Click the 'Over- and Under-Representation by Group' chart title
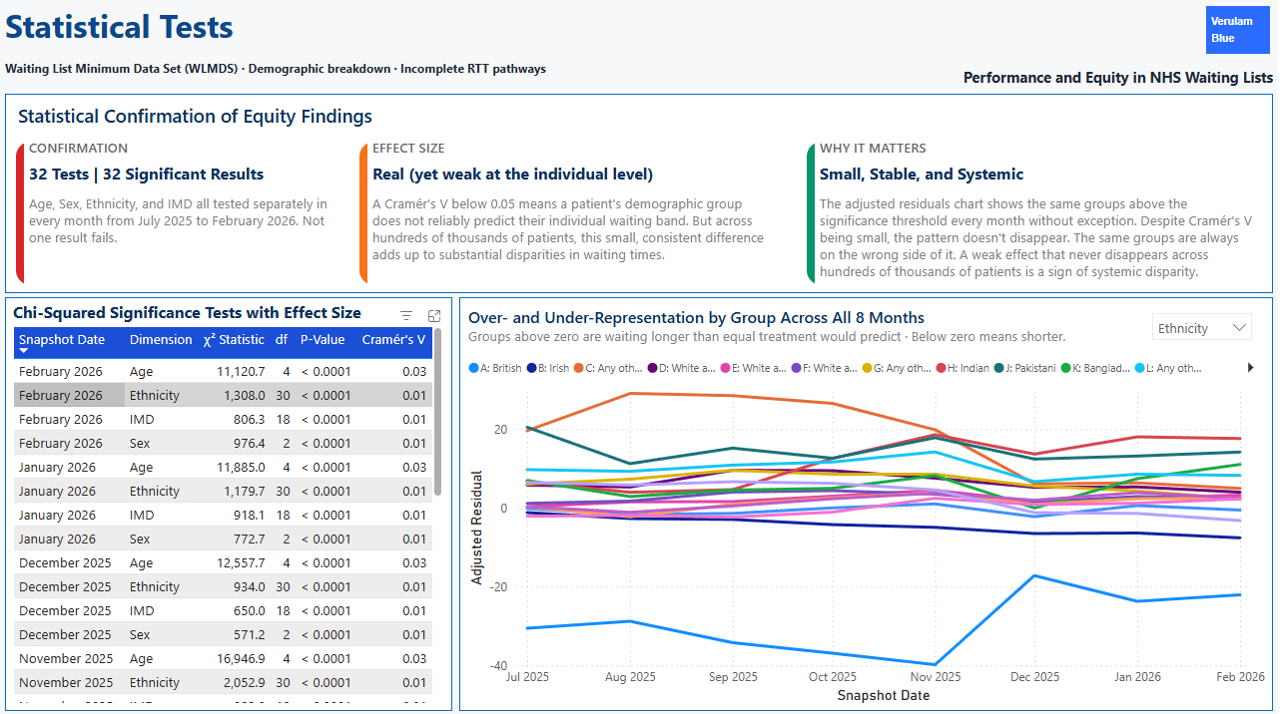The height and width of the screenshot is (714, 1280). pyautogui.click(x=696, y=319)
